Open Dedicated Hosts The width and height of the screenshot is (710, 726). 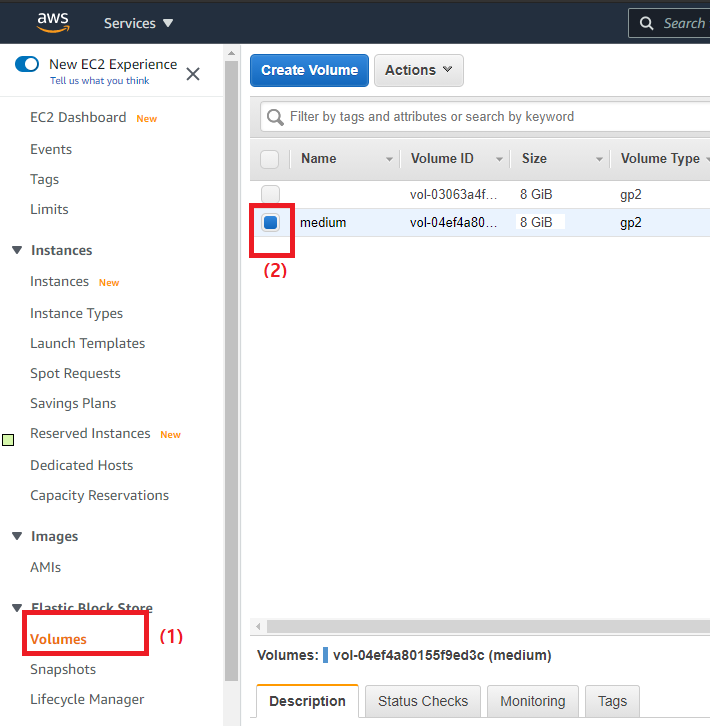82,465
